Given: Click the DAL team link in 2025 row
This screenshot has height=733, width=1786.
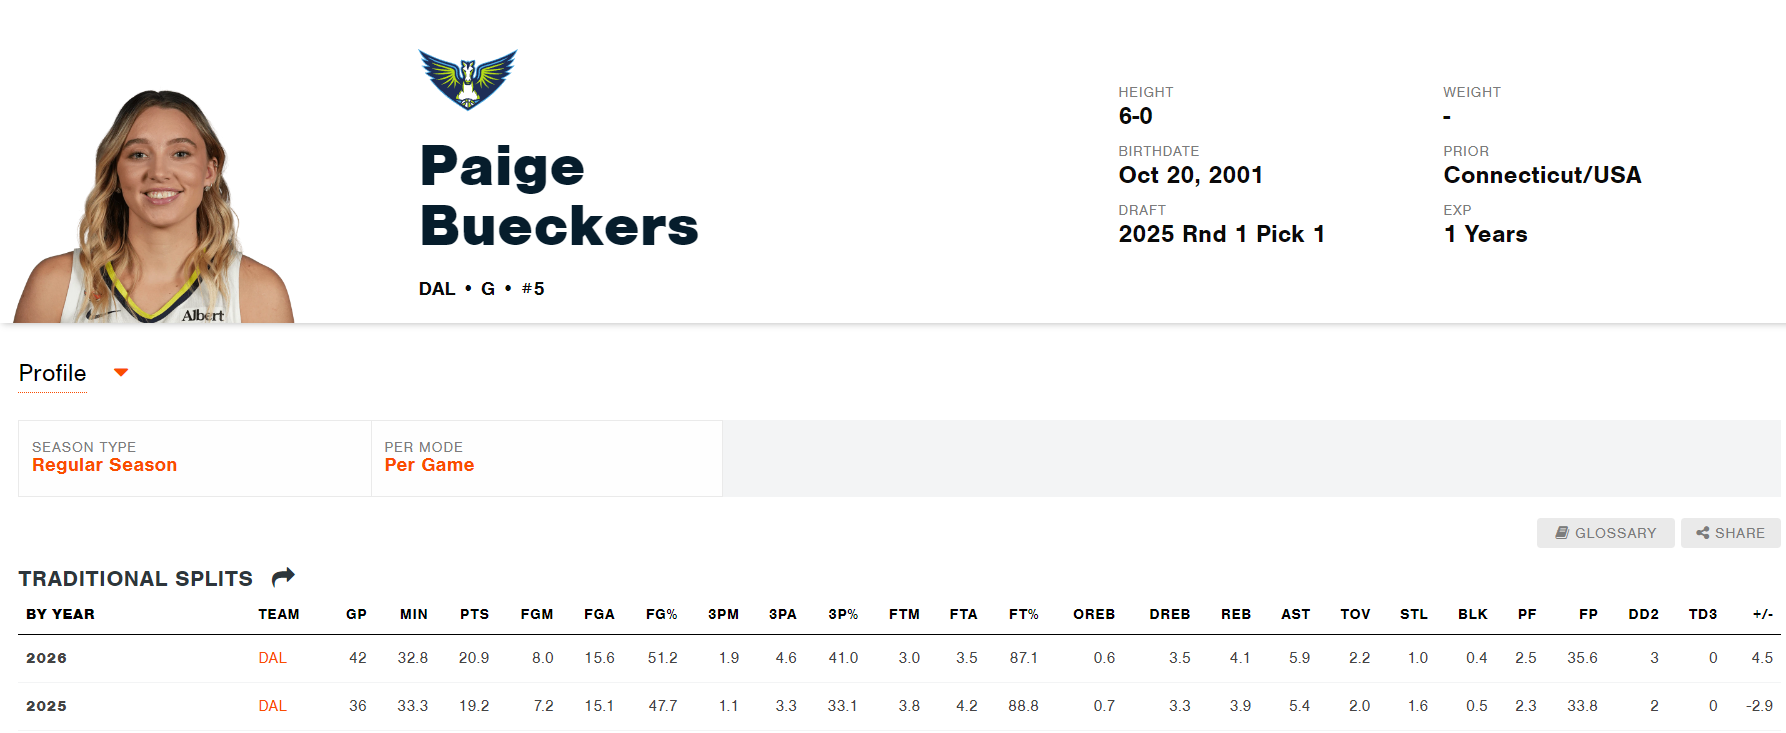Looking at the screenshot, I should coord(272,706).
